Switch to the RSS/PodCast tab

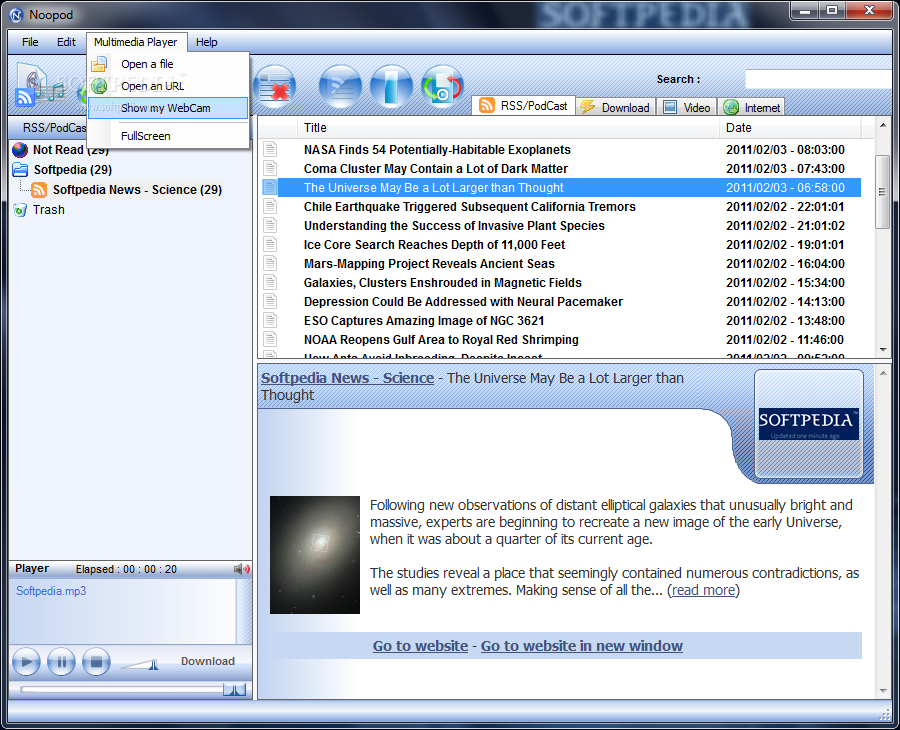click(523, 106)
